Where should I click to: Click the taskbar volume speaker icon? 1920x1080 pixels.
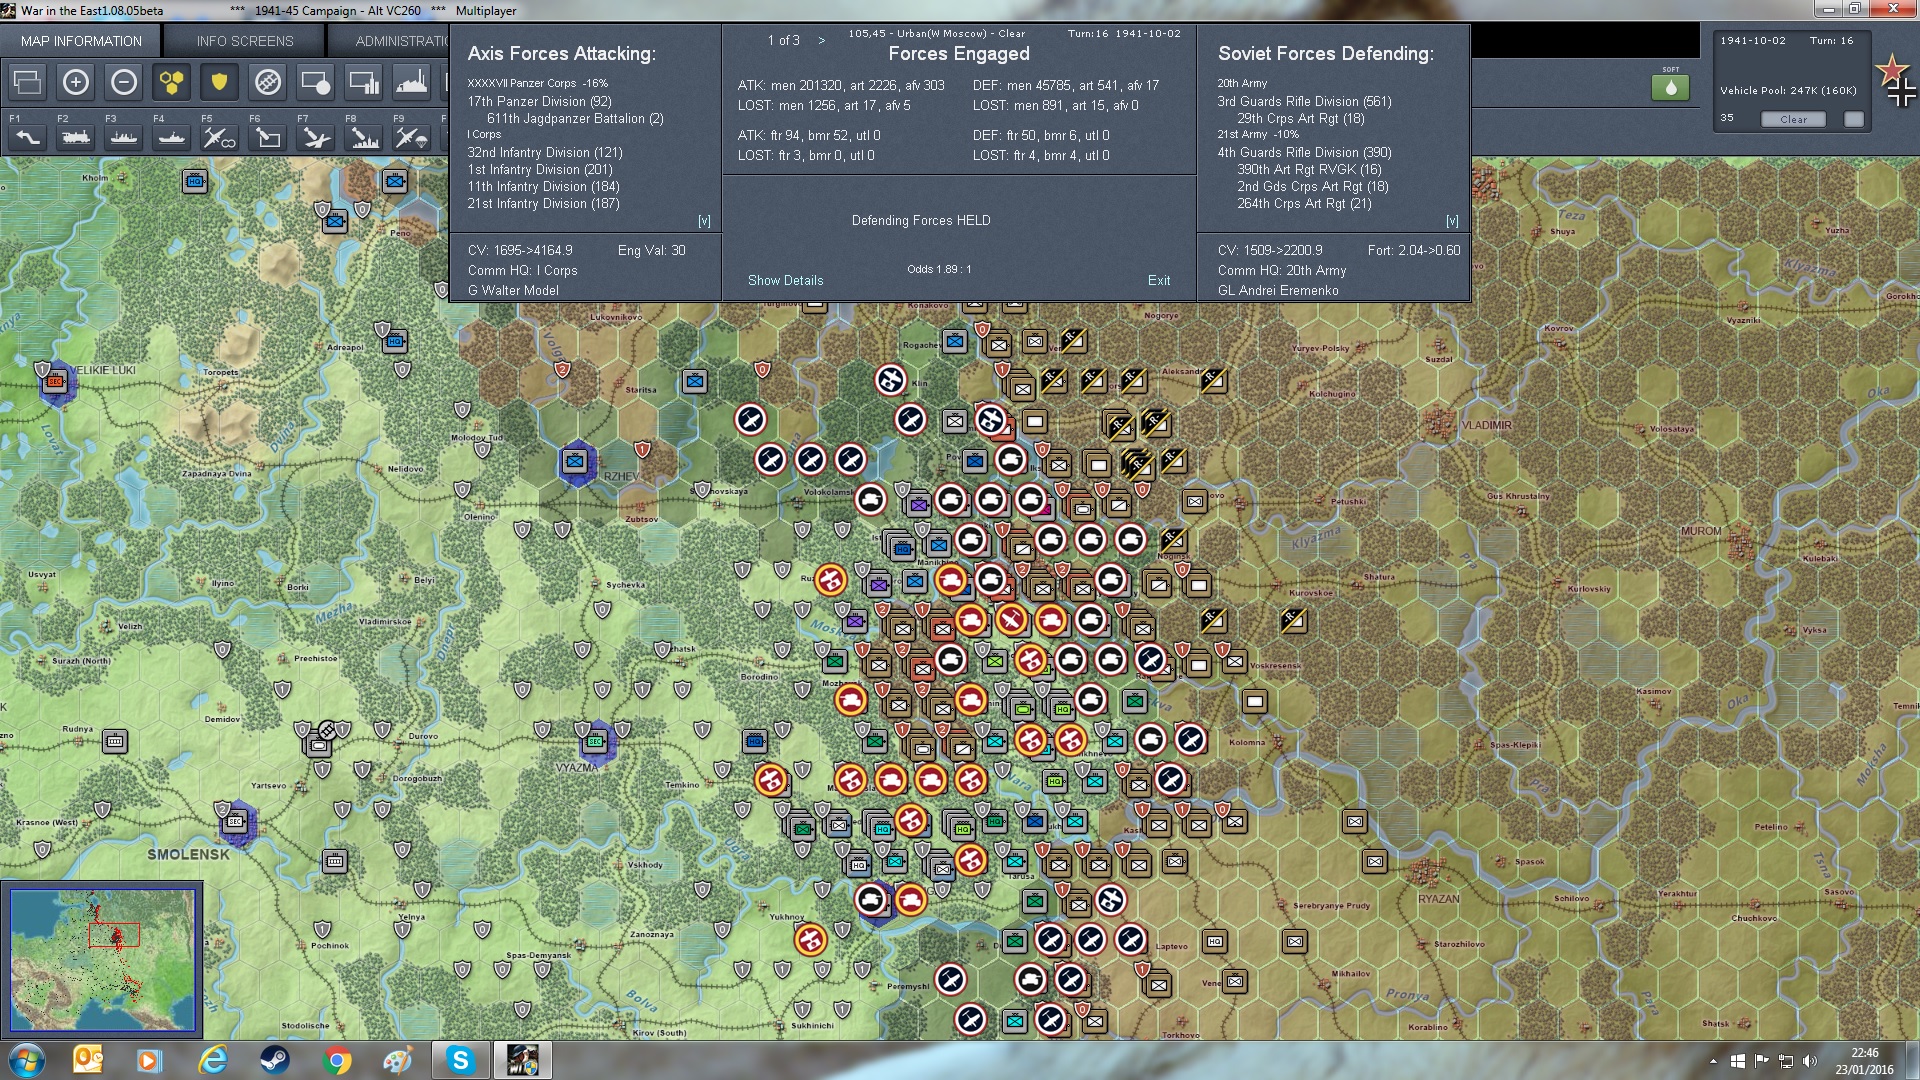[1809, 1061]
